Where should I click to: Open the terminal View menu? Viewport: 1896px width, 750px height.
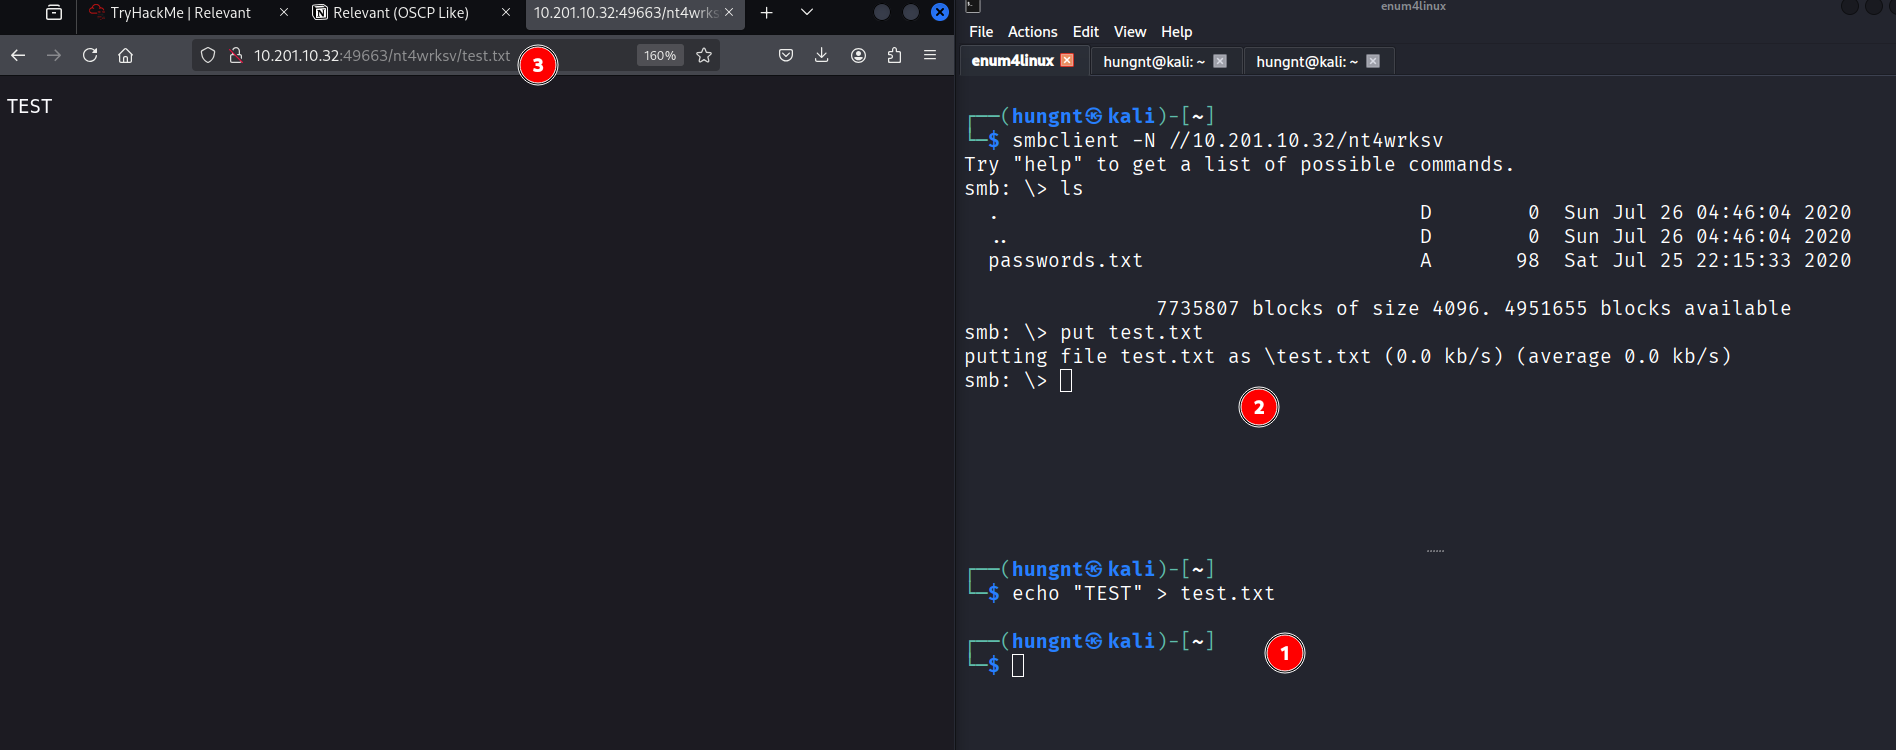pos(1130,32)
